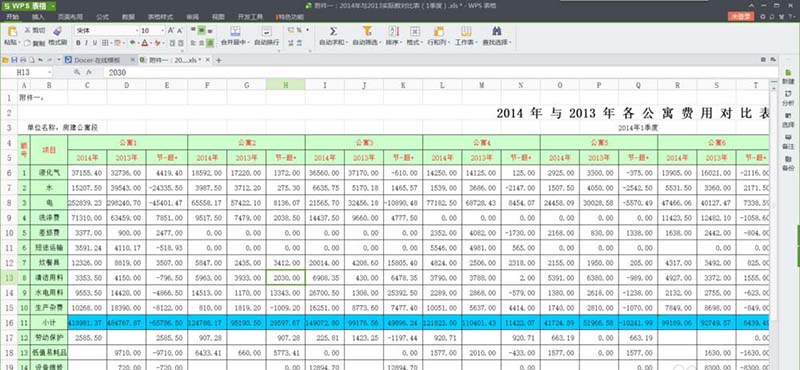This screenshot has height=370, width=800.
Task: Click the AutoFilter (自动筛选) funnel icon
Action: 366,31
